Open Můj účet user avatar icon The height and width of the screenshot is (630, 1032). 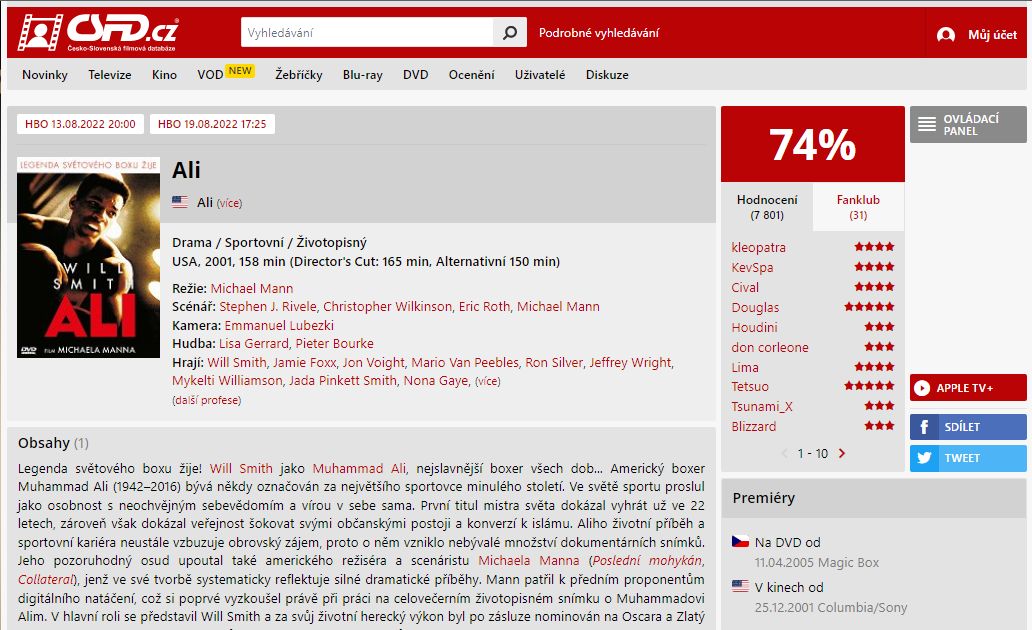[x=946, y=35]
